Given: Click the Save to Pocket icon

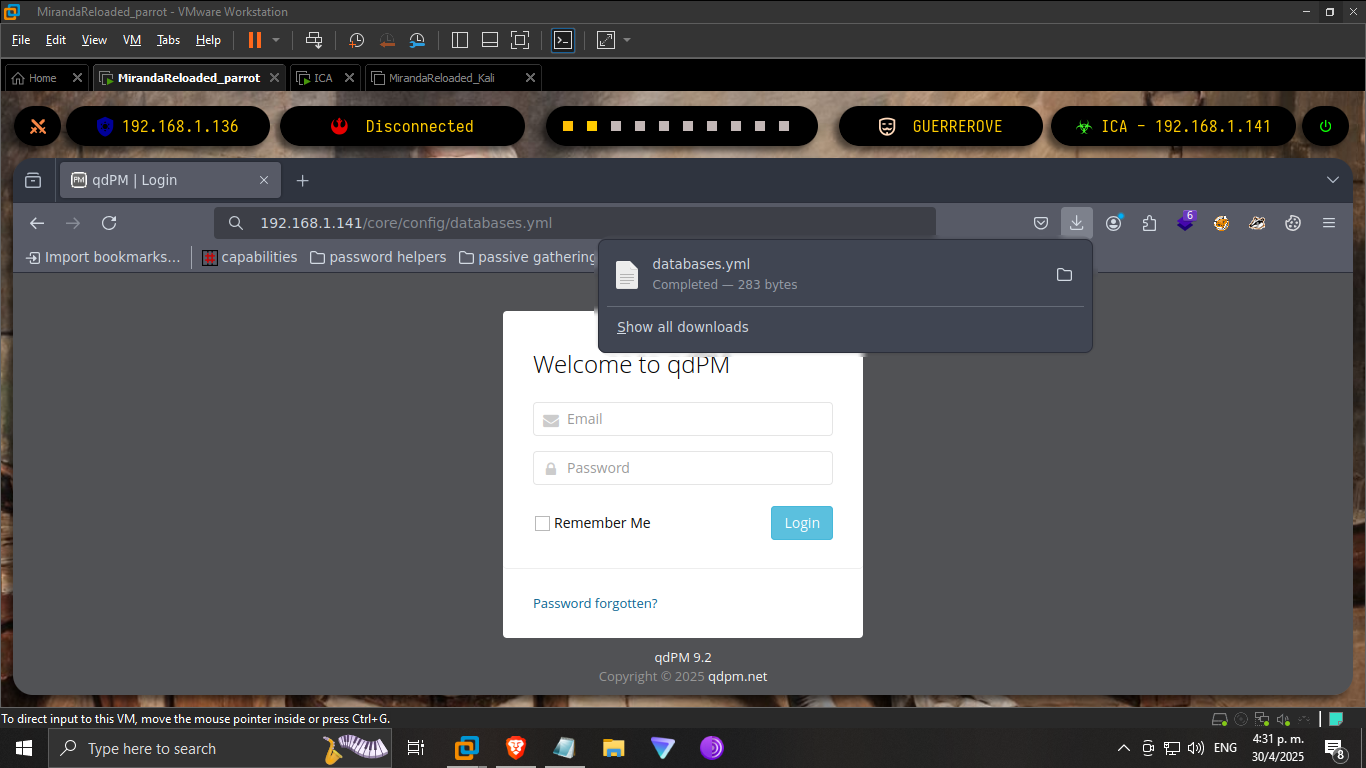Looking at the screenshot, I should coord(1041,223).
